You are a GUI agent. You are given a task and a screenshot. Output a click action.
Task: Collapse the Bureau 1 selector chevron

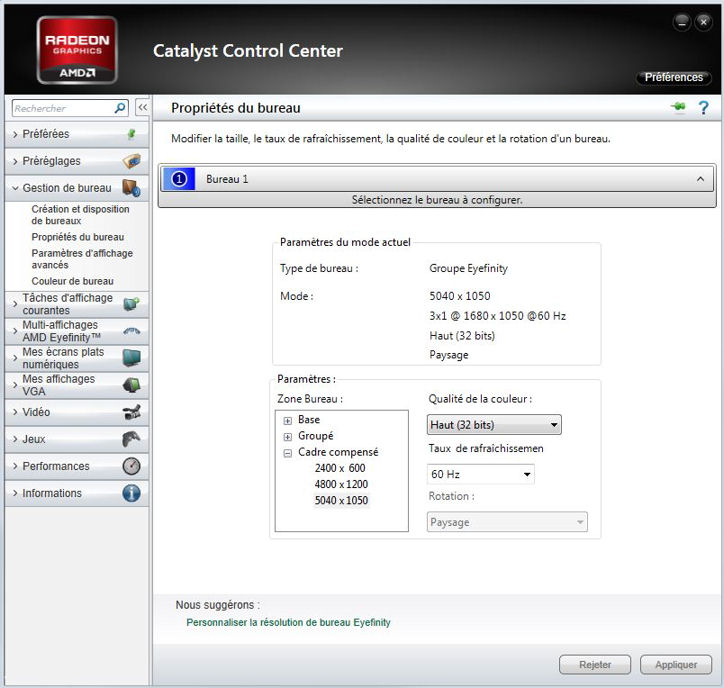700,179
